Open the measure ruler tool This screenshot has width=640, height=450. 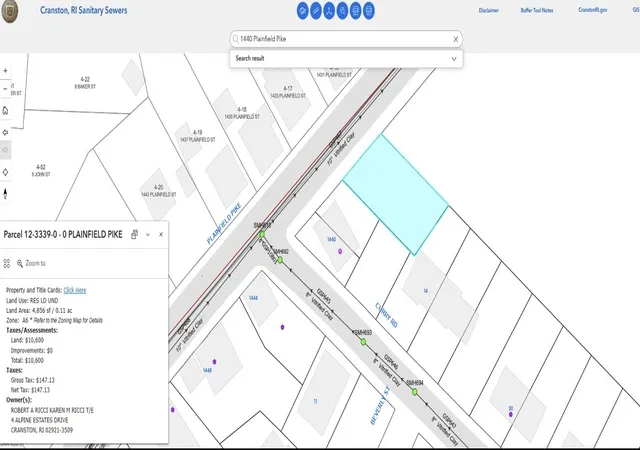pyautogui.click(x=316, y=11)
